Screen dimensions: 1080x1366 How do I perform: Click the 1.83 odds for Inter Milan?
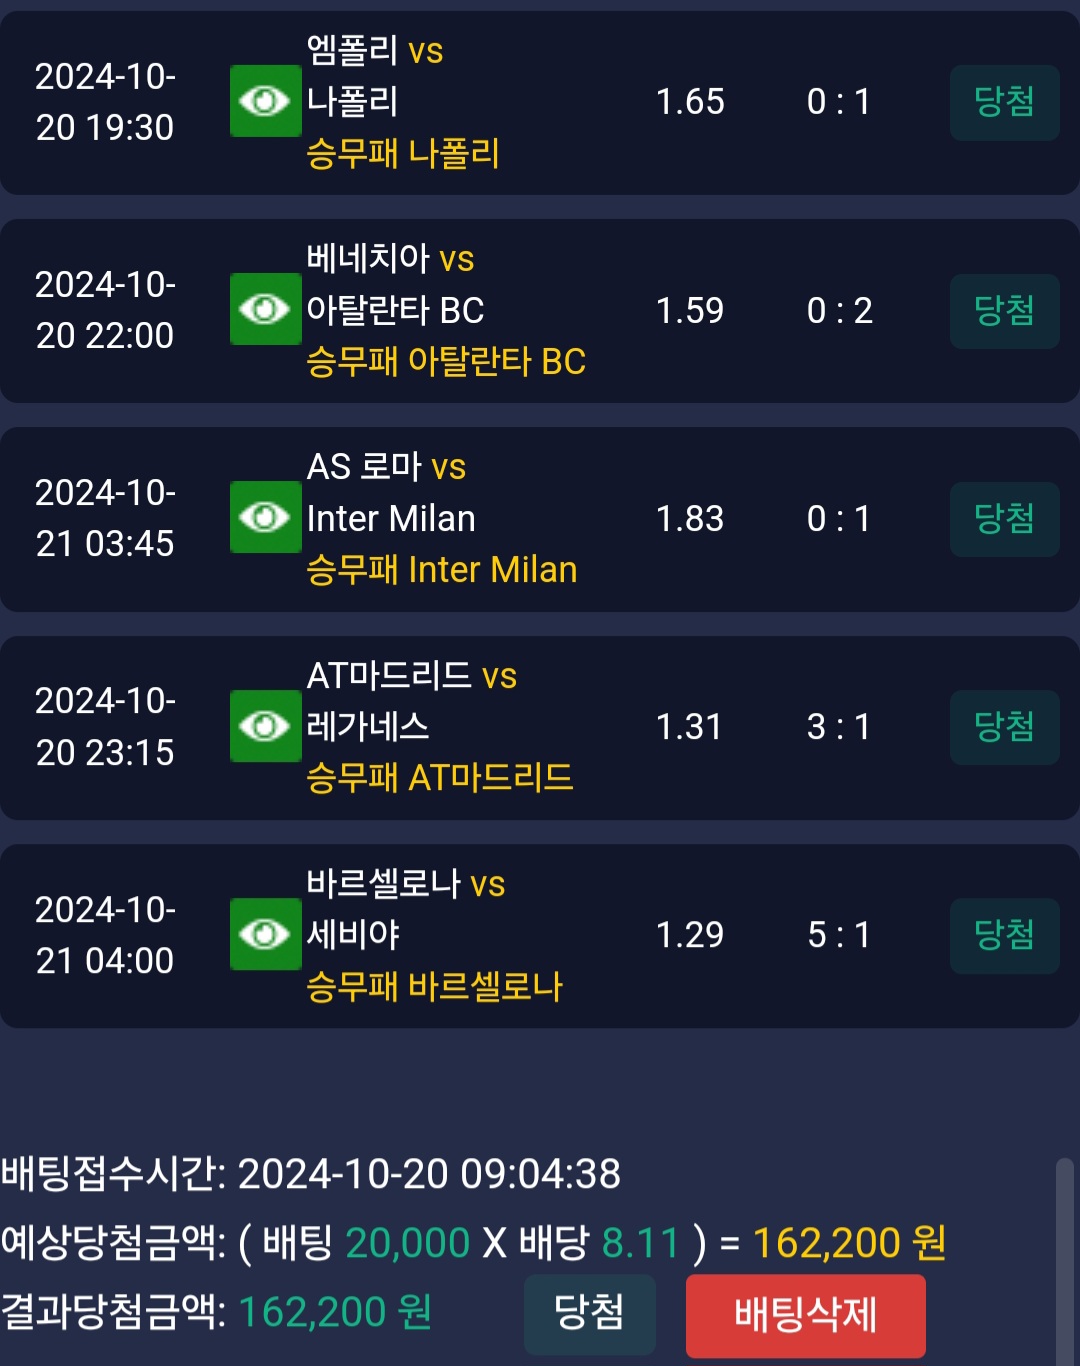click(x=689, y=519)
